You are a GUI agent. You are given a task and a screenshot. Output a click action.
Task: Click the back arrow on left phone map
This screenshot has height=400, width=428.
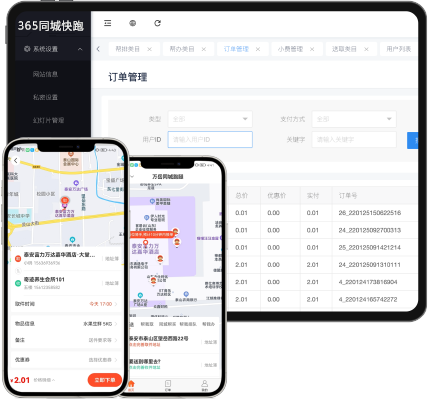16,161
